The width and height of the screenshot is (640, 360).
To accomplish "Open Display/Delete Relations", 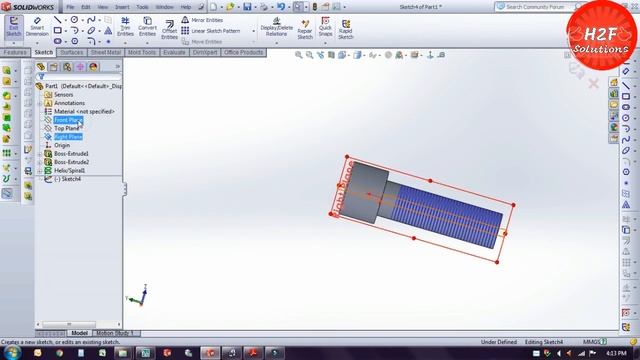I will click(276, 27).
